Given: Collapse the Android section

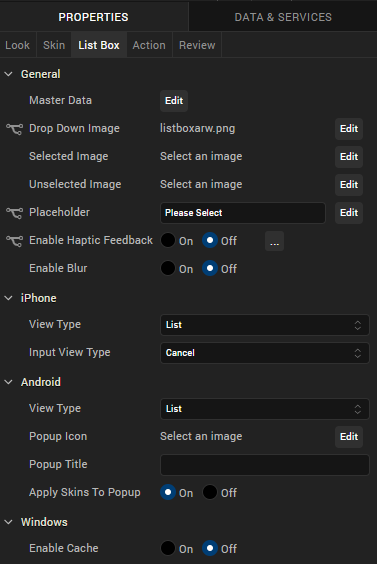Looking at the screenshot, I should point(8,382).
